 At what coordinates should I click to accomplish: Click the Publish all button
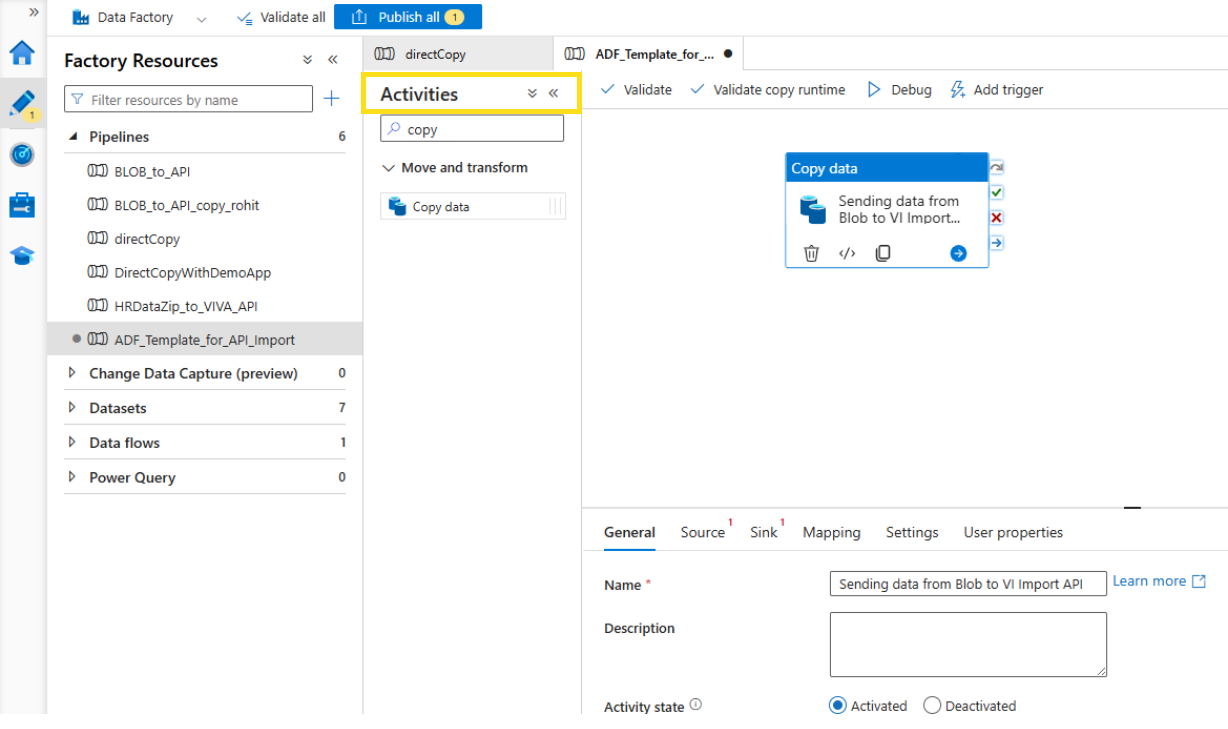(408, 16)
